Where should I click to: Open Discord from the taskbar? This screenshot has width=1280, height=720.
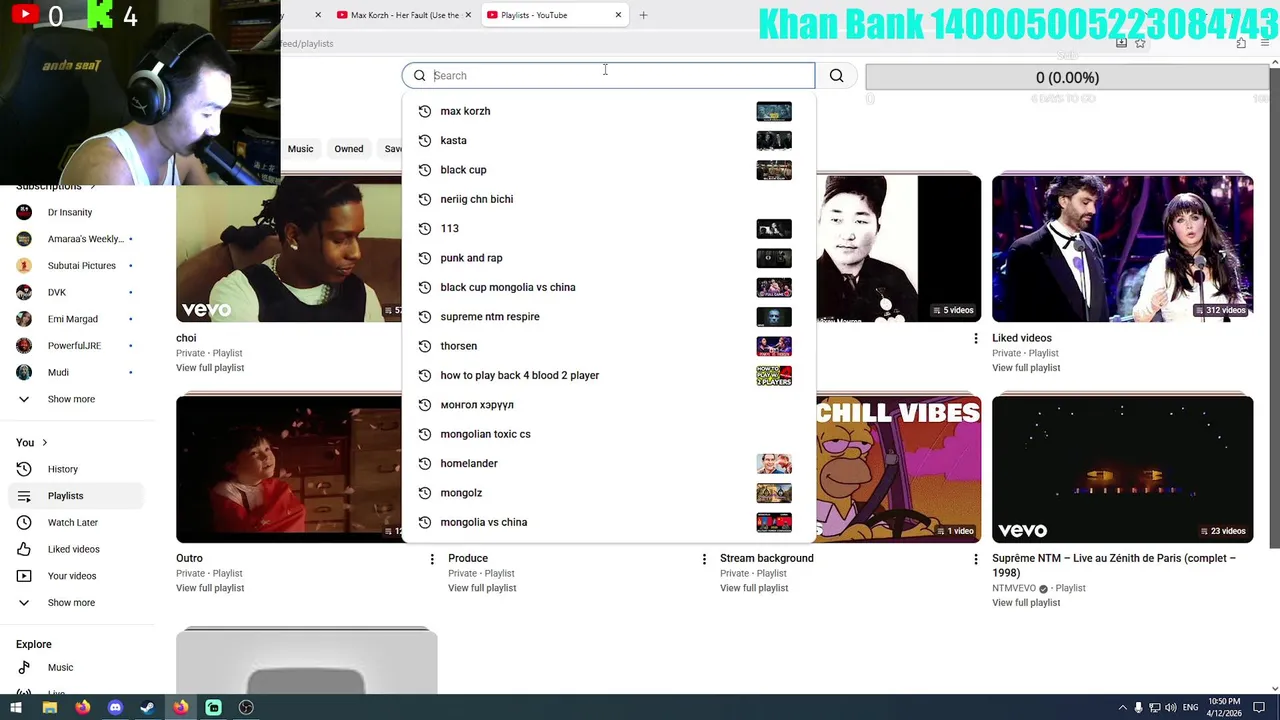(x=115, y=707)
